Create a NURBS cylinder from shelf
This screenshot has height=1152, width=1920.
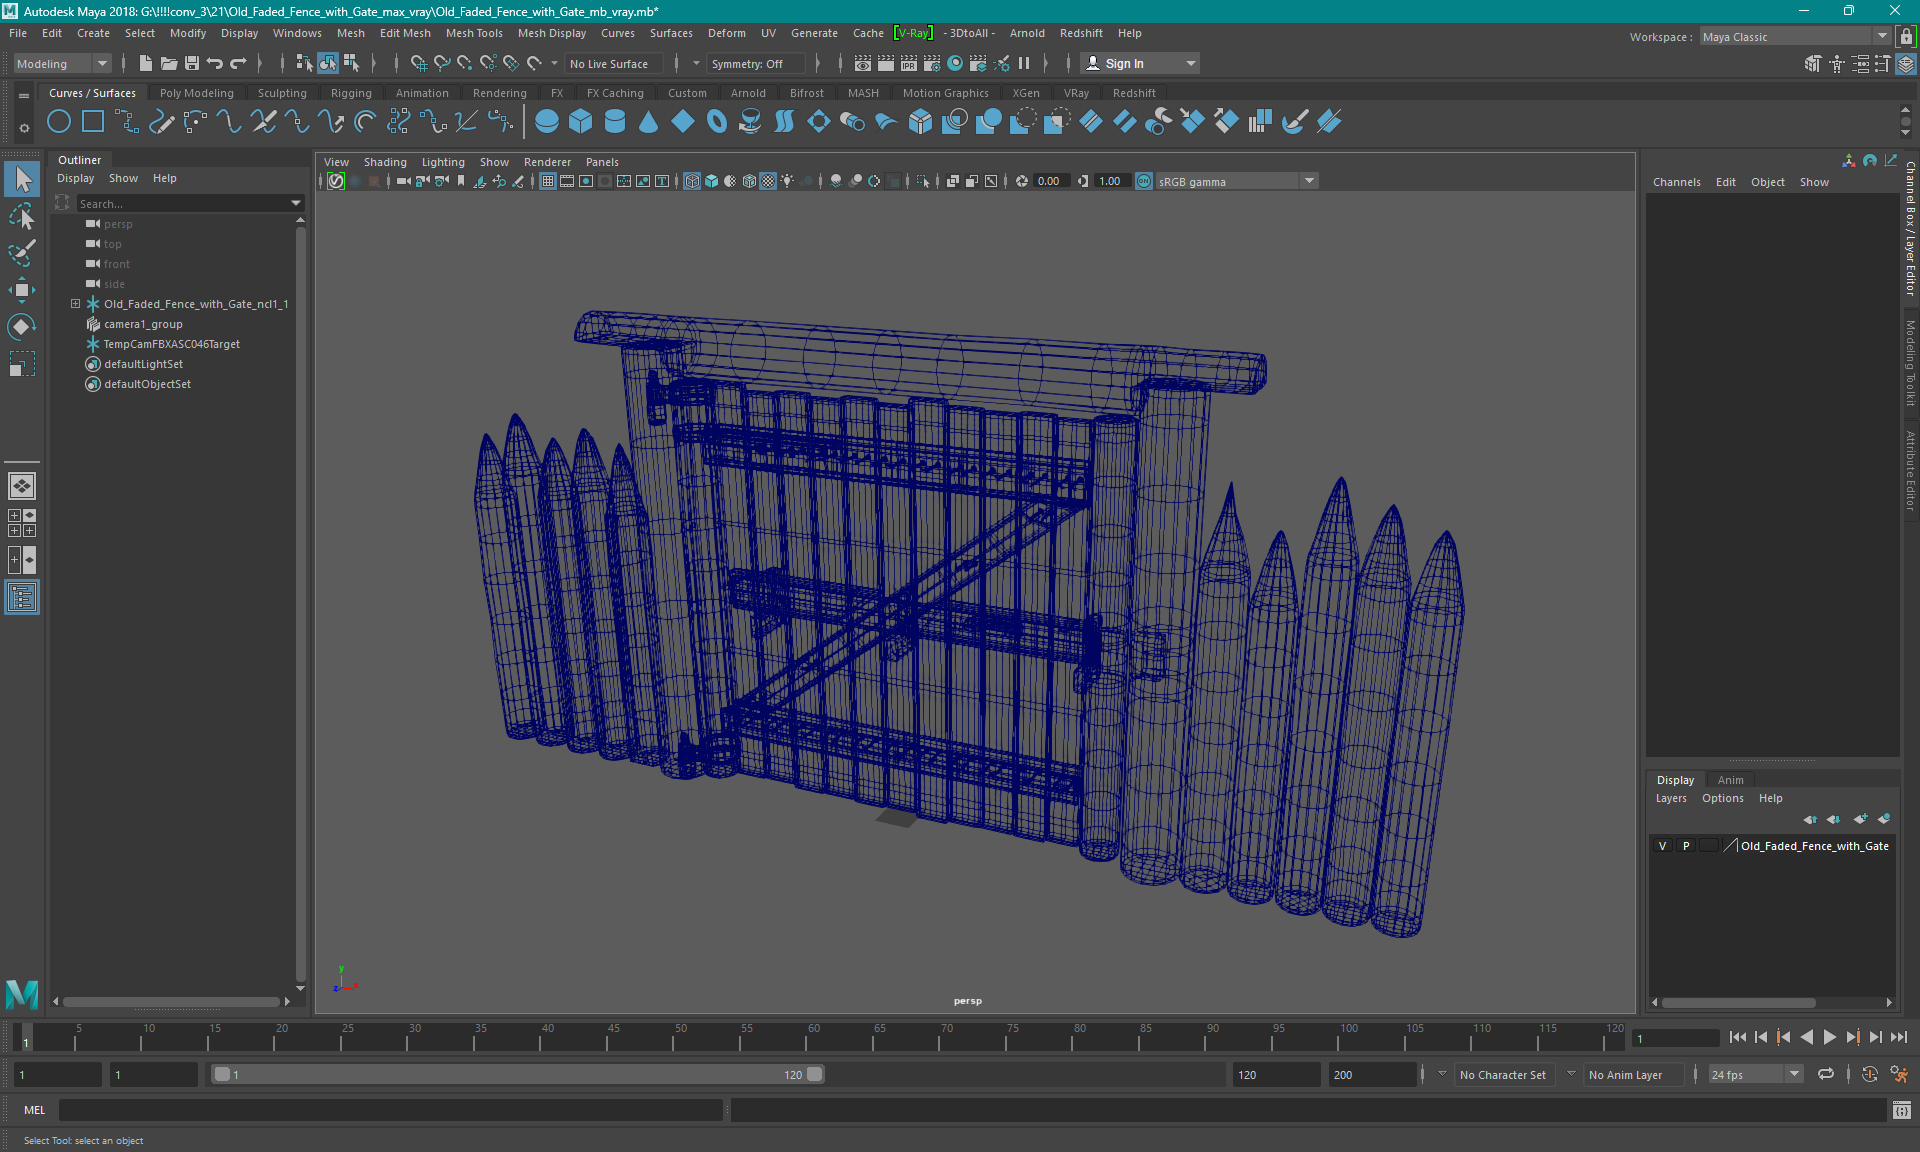[x=615, y=122]
